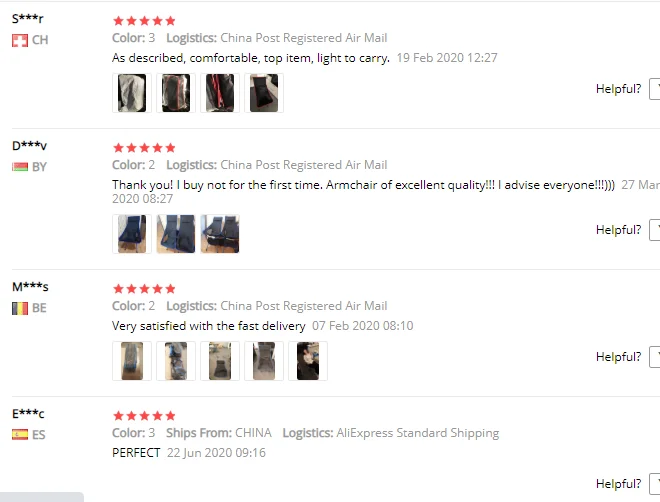Mark S***r's review as helpful
The width and height of the screenshot is (660, 502).
pyautogui.click(x=655, y=89)
